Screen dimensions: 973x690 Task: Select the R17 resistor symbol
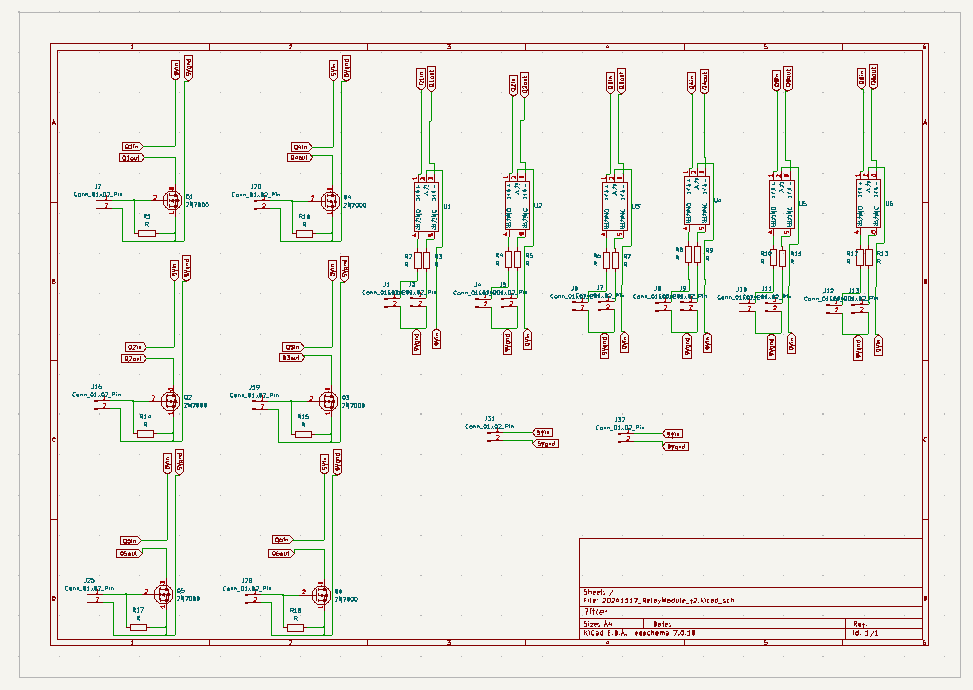[x=139, y=627]
